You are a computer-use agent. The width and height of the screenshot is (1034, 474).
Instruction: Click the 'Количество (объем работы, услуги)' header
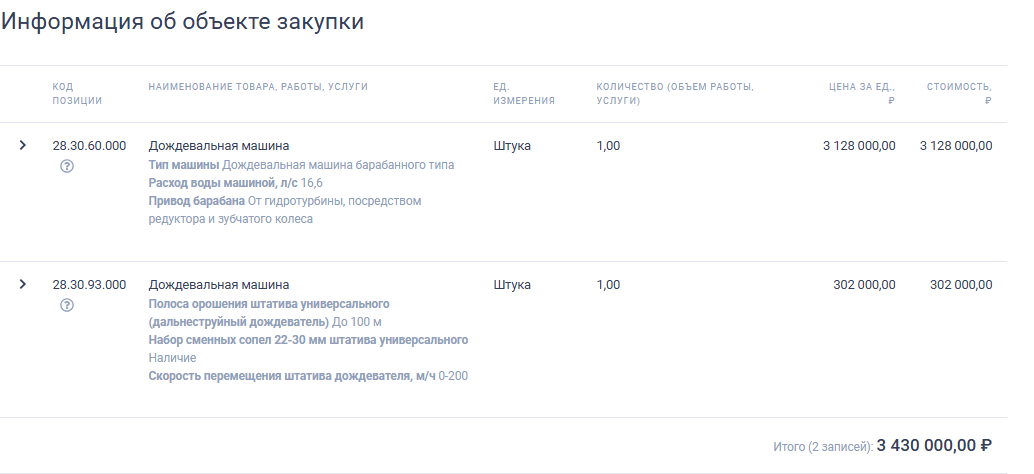click(675, 94)
